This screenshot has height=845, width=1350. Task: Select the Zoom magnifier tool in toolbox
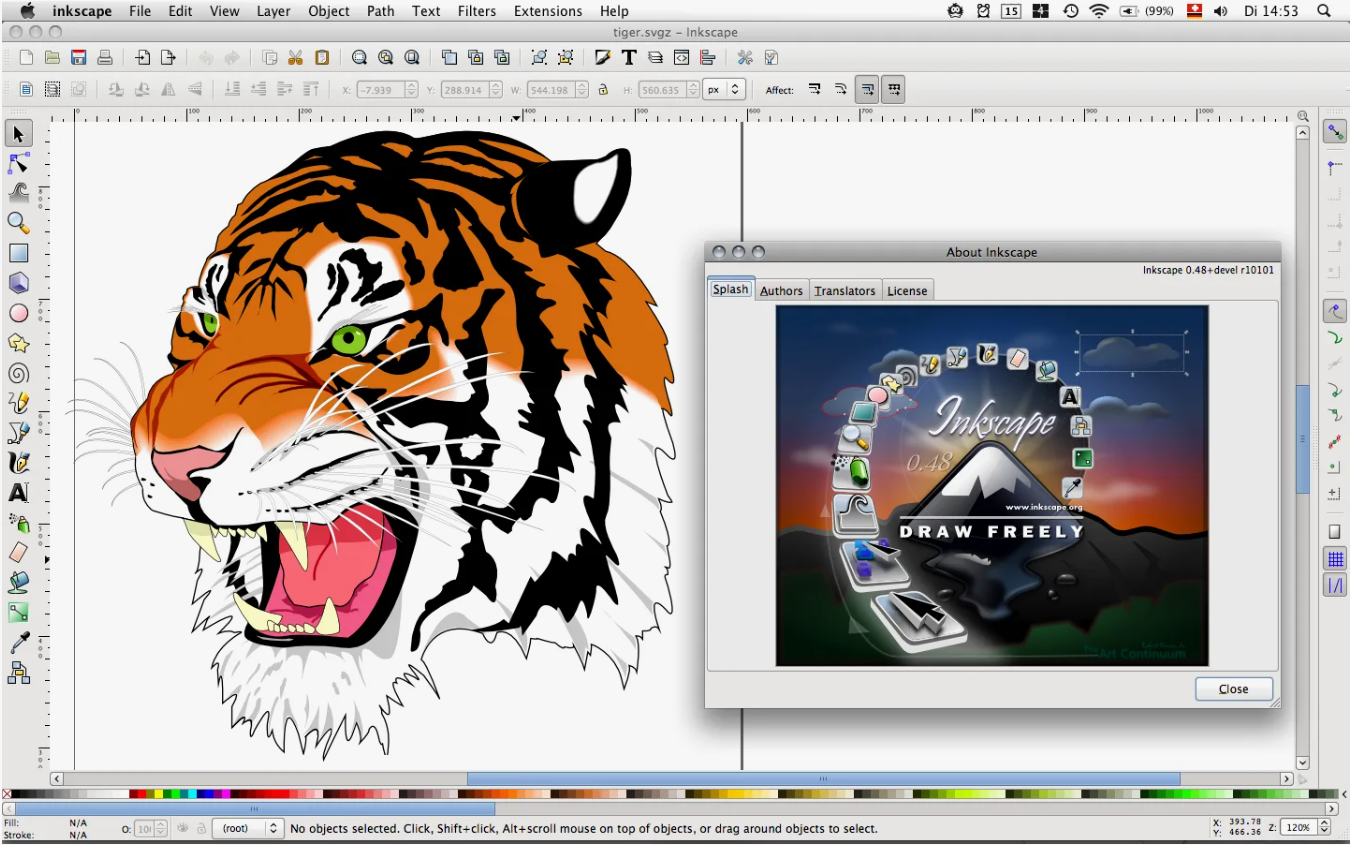click(x=18, y=223)
